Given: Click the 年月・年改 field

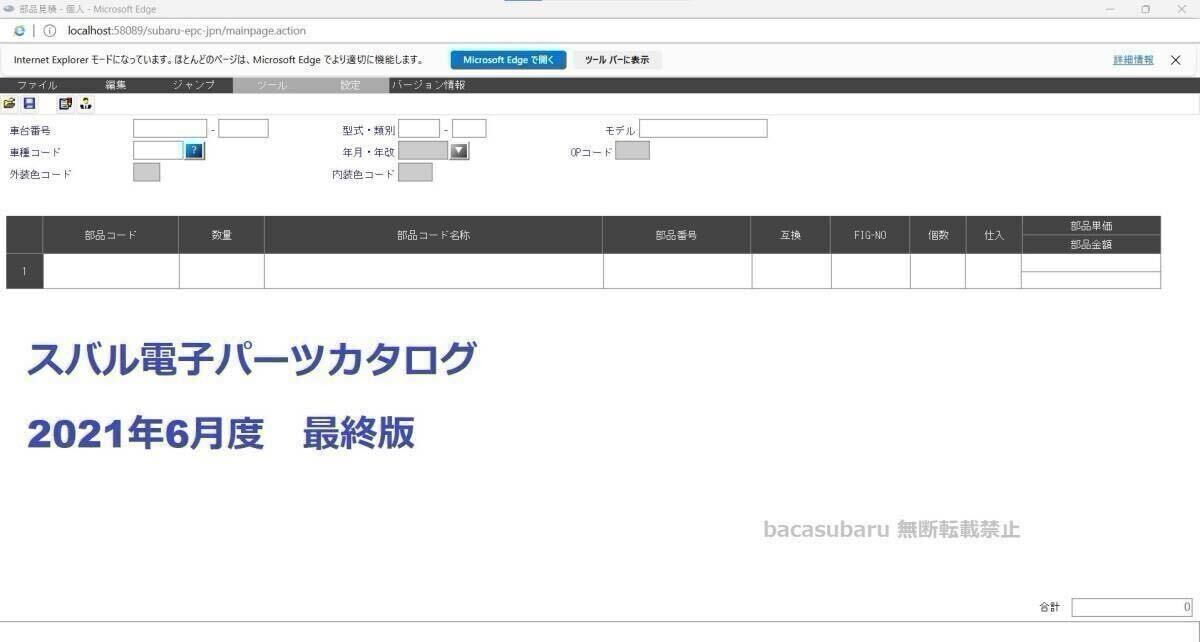Looking at the screenshot, I should [424, 151].
